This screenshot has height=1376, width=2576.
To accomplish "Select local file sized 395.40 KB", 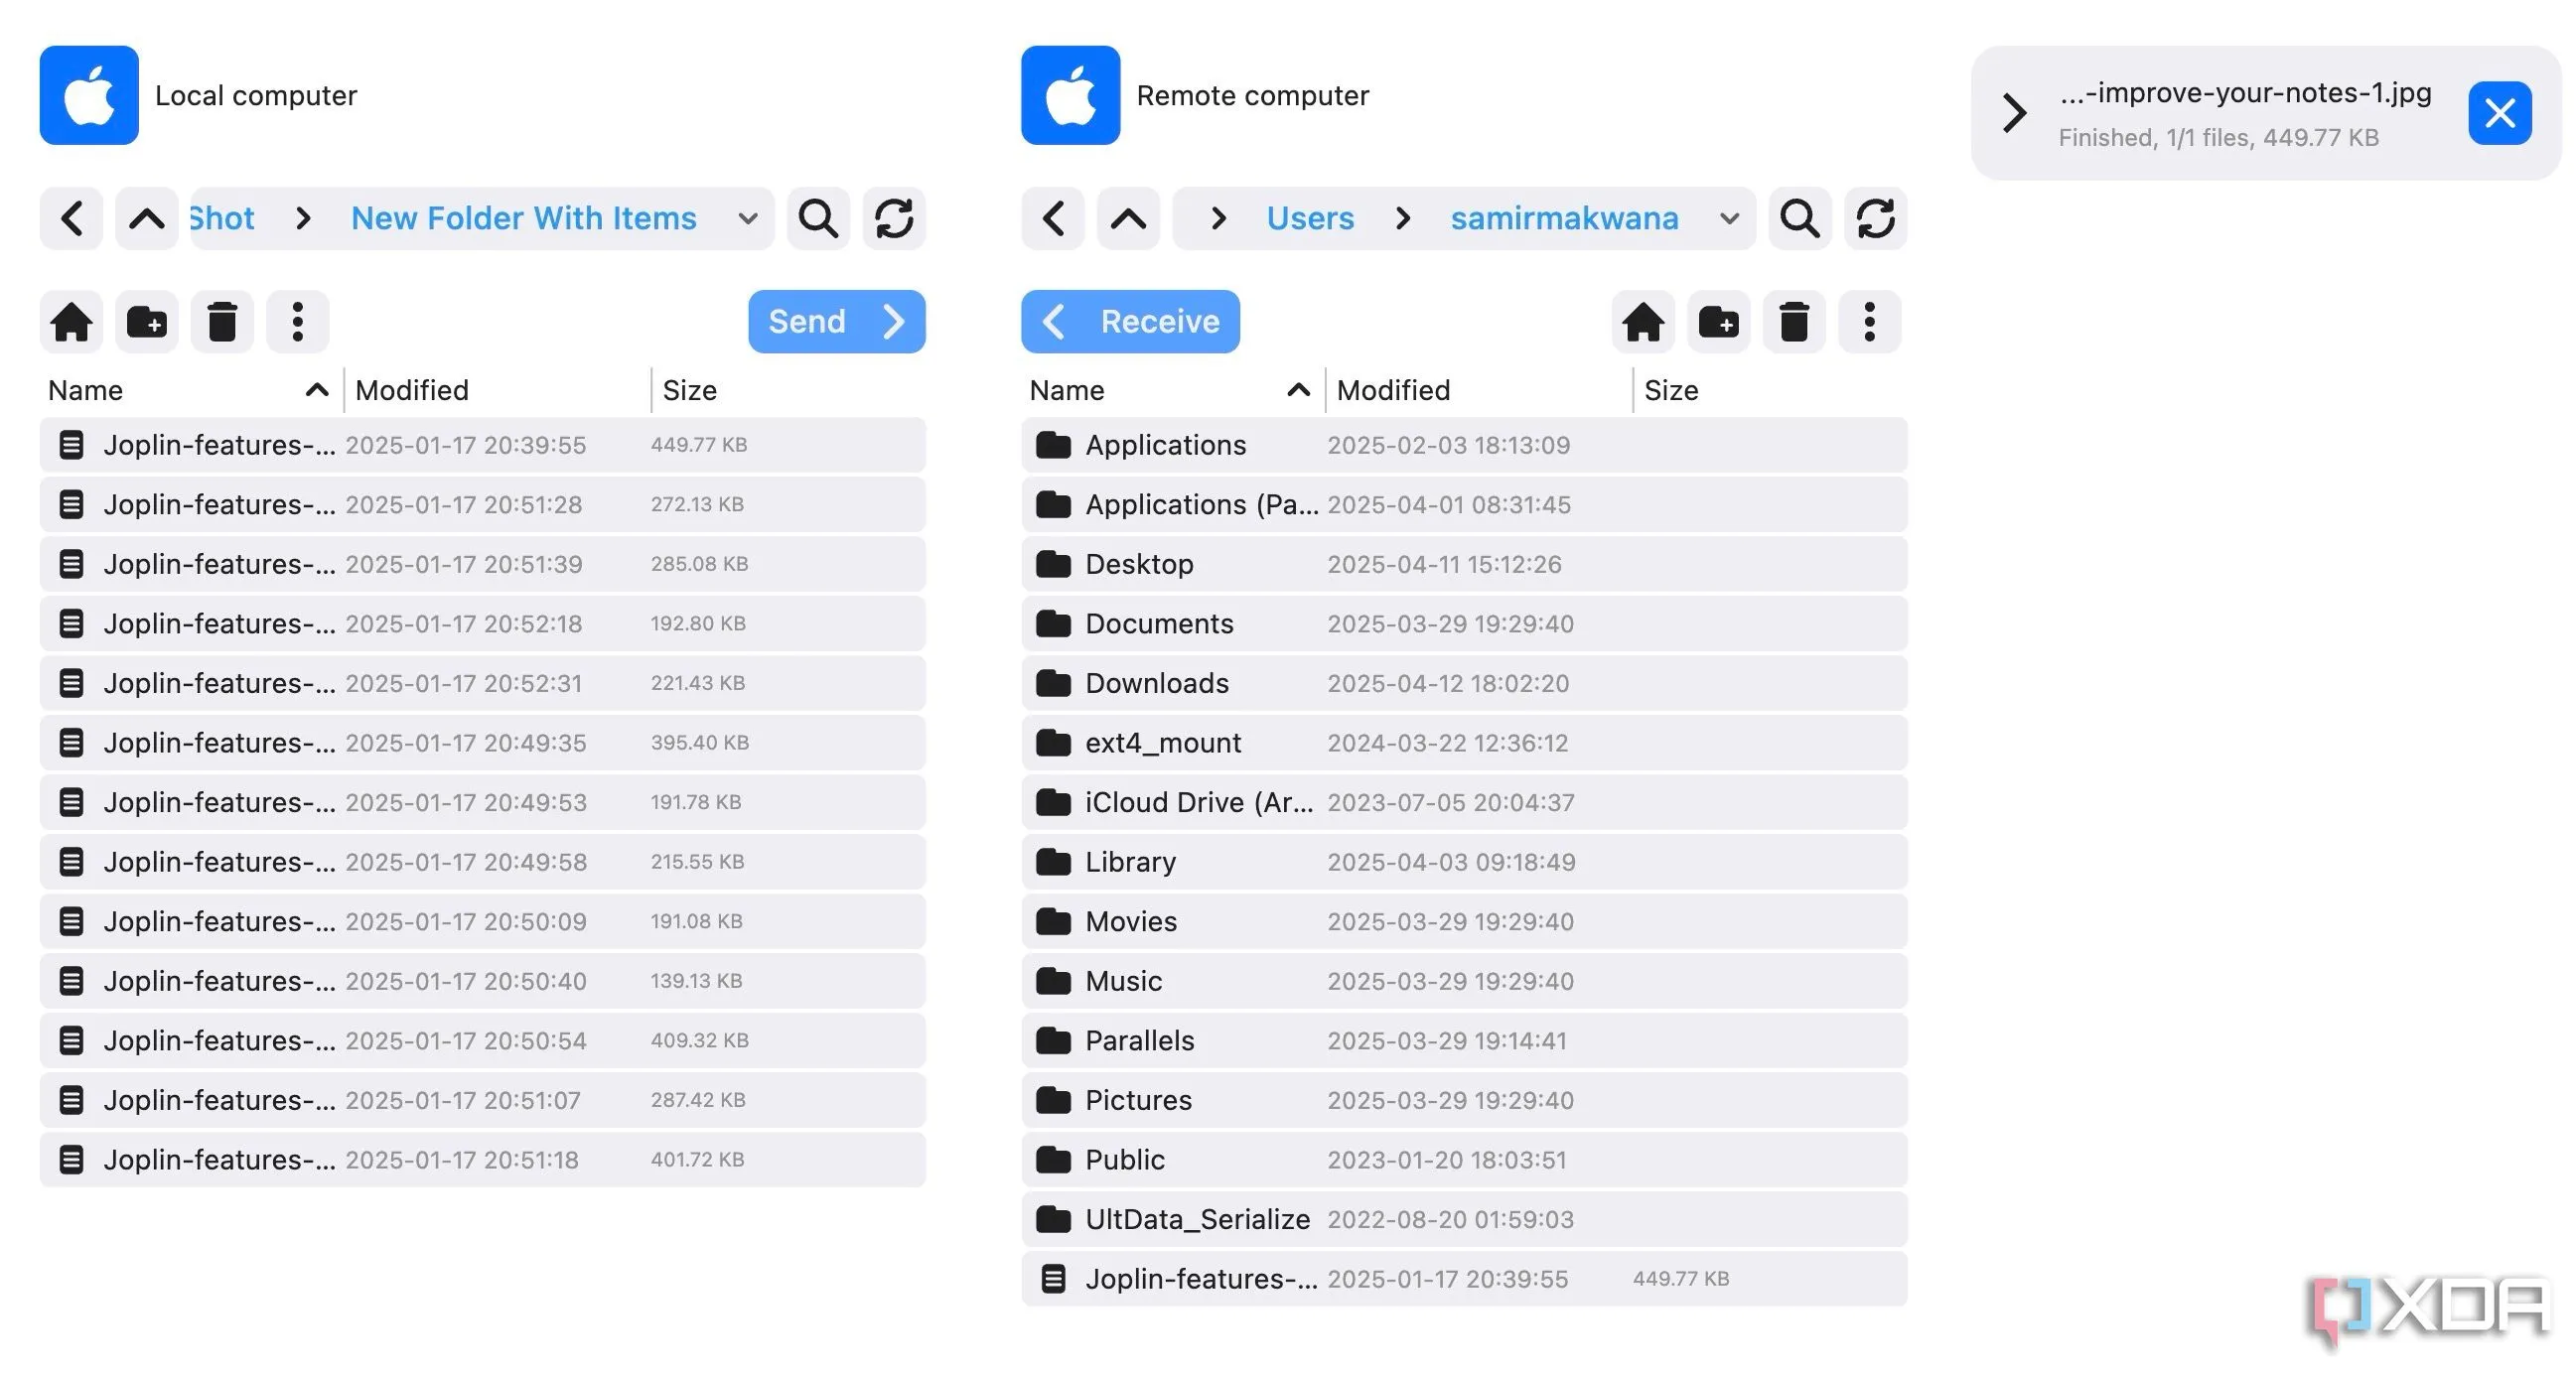I will (x=483, y=743).
